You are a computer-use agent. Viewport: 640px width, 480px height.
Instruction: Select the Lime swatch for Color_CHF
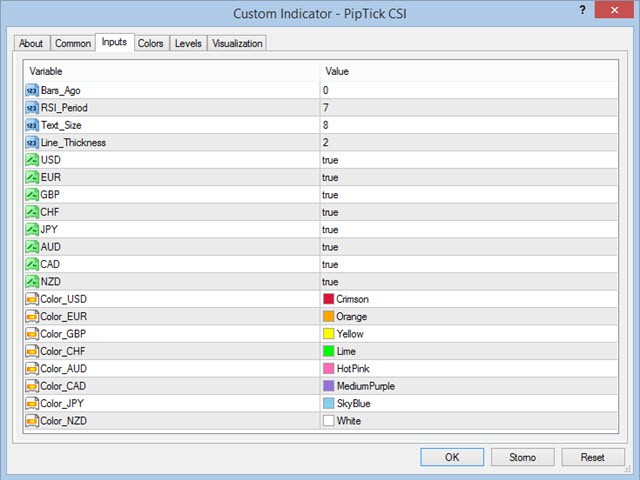tap(329, 351)
